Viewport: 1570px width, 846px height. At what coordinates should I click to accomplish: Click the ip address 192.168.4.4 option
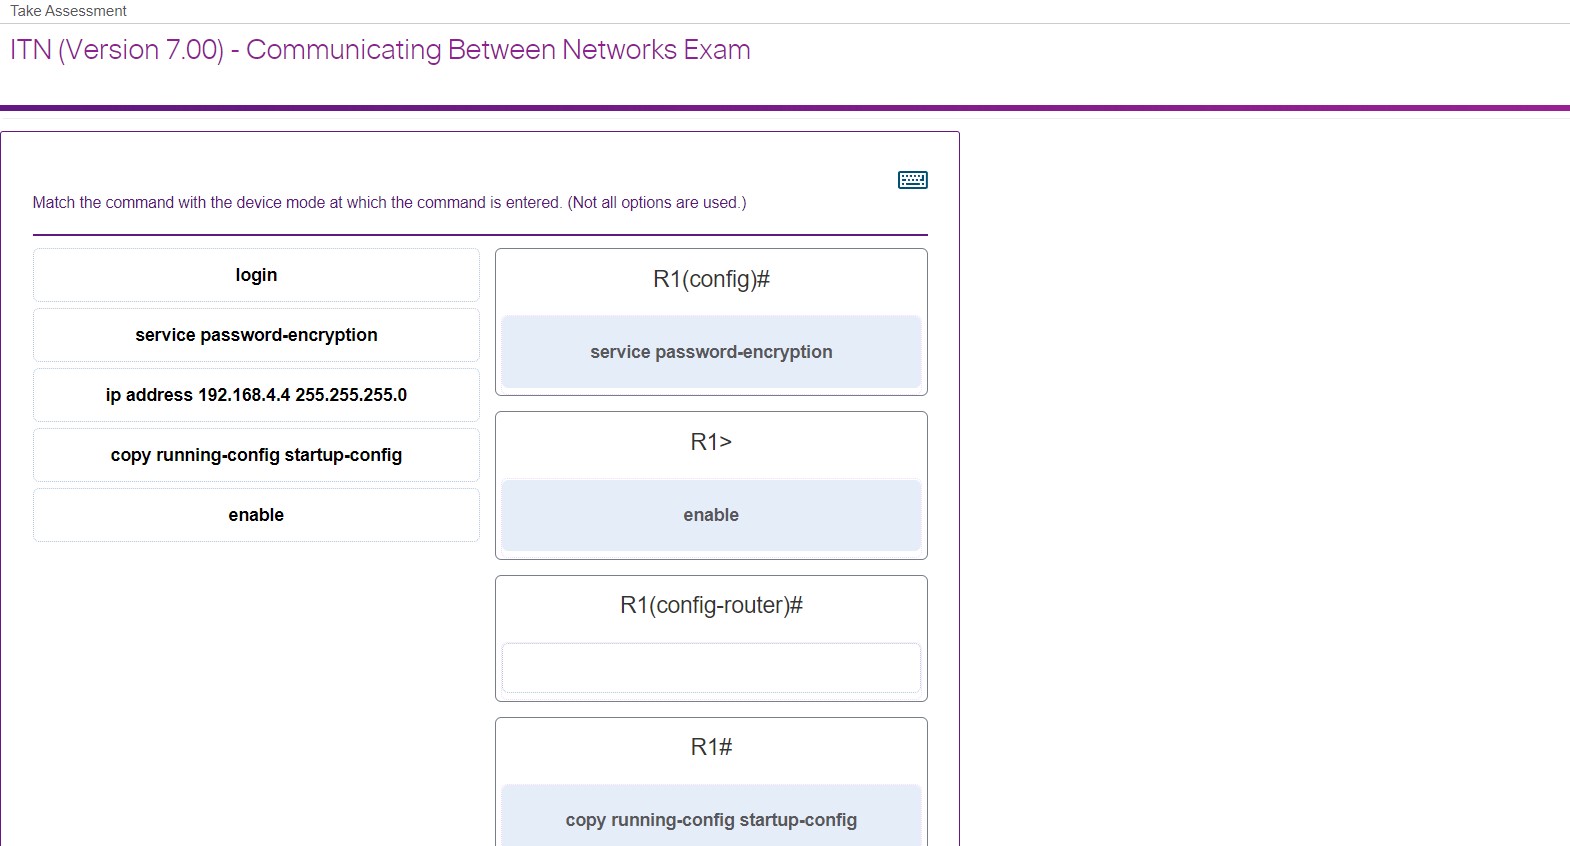coord(256,395)
